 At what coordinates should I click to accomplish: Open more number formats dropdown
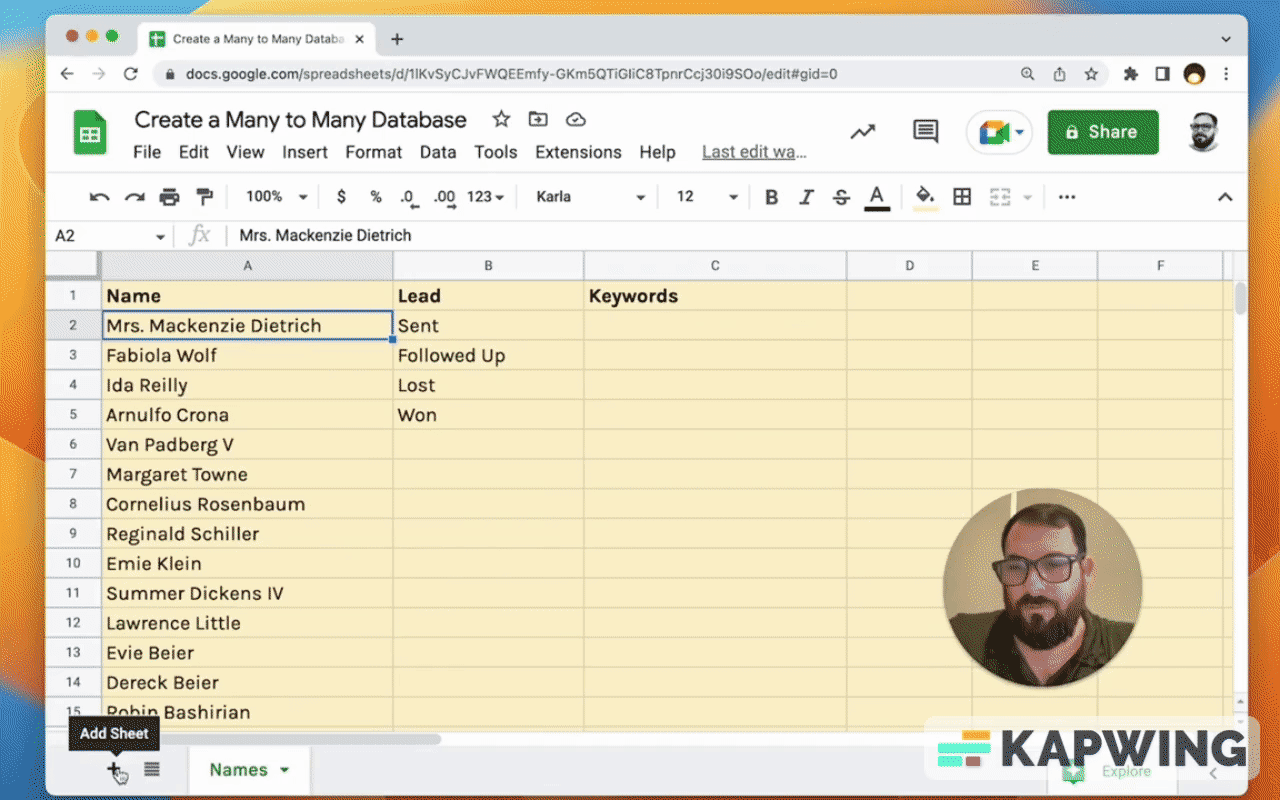[485, 197]
